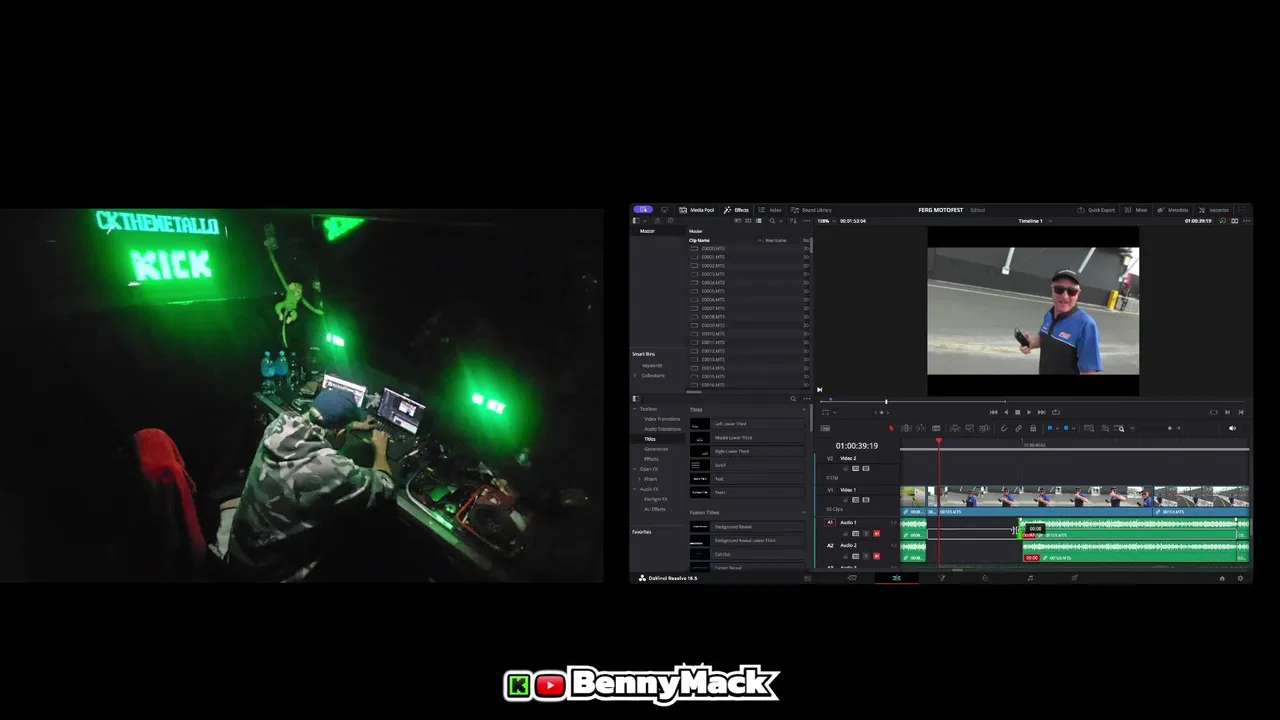Click the Quick Export button
1280x720 pixels.
coord(1096,210)
